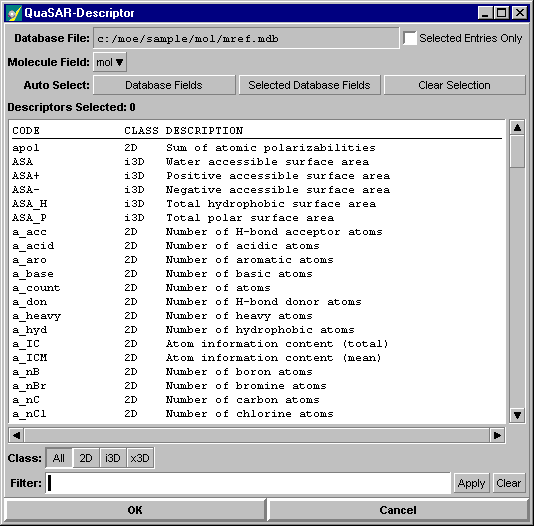
Task: Enable Selected Entries Only checkbox
Action: tap(410, 38)
